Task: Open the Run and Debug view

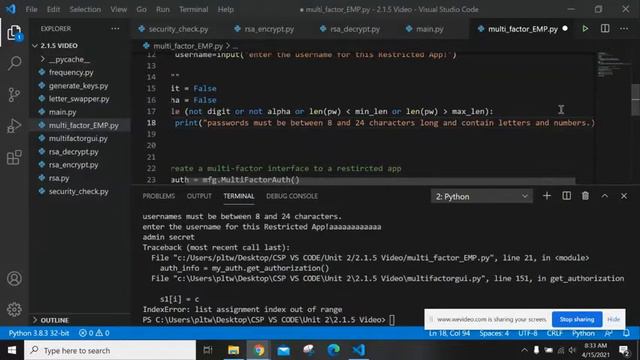Action: 14,126
